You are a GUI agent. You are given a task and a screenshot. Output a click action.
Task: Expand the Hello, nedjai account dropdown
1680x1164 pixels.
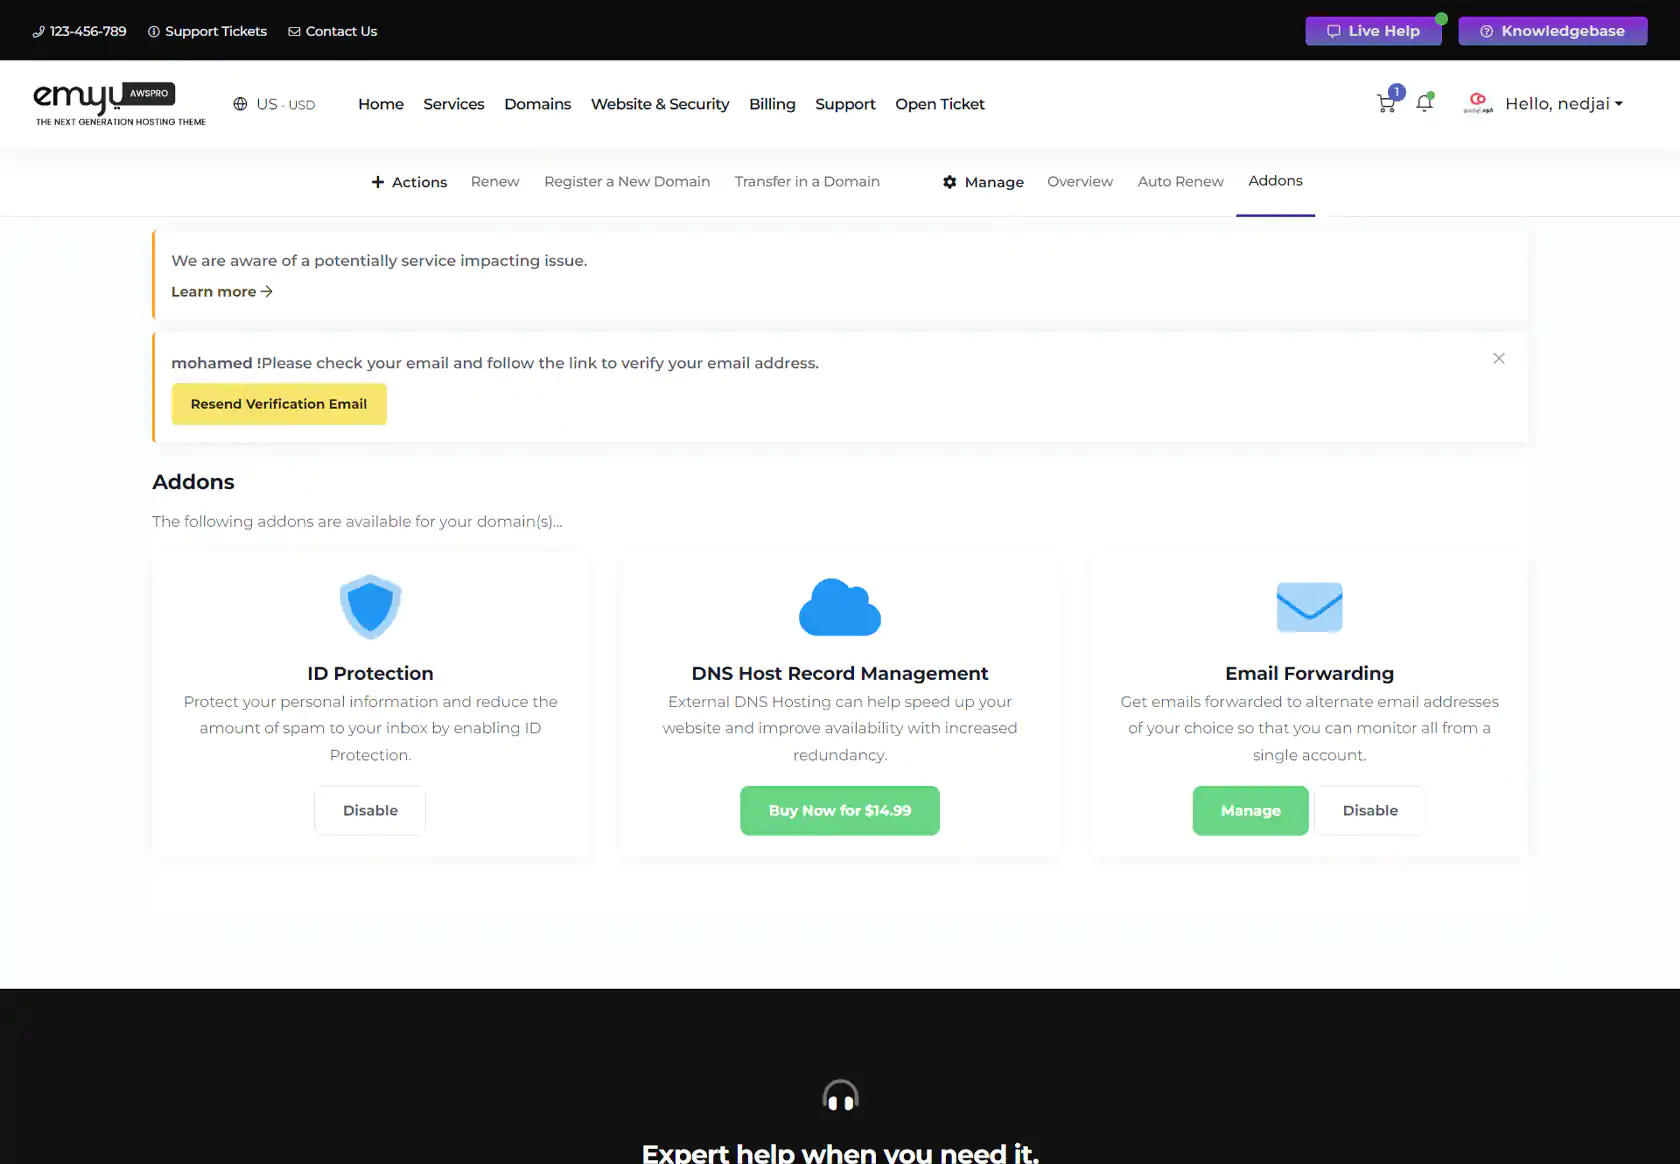(x=1564, y=104)
